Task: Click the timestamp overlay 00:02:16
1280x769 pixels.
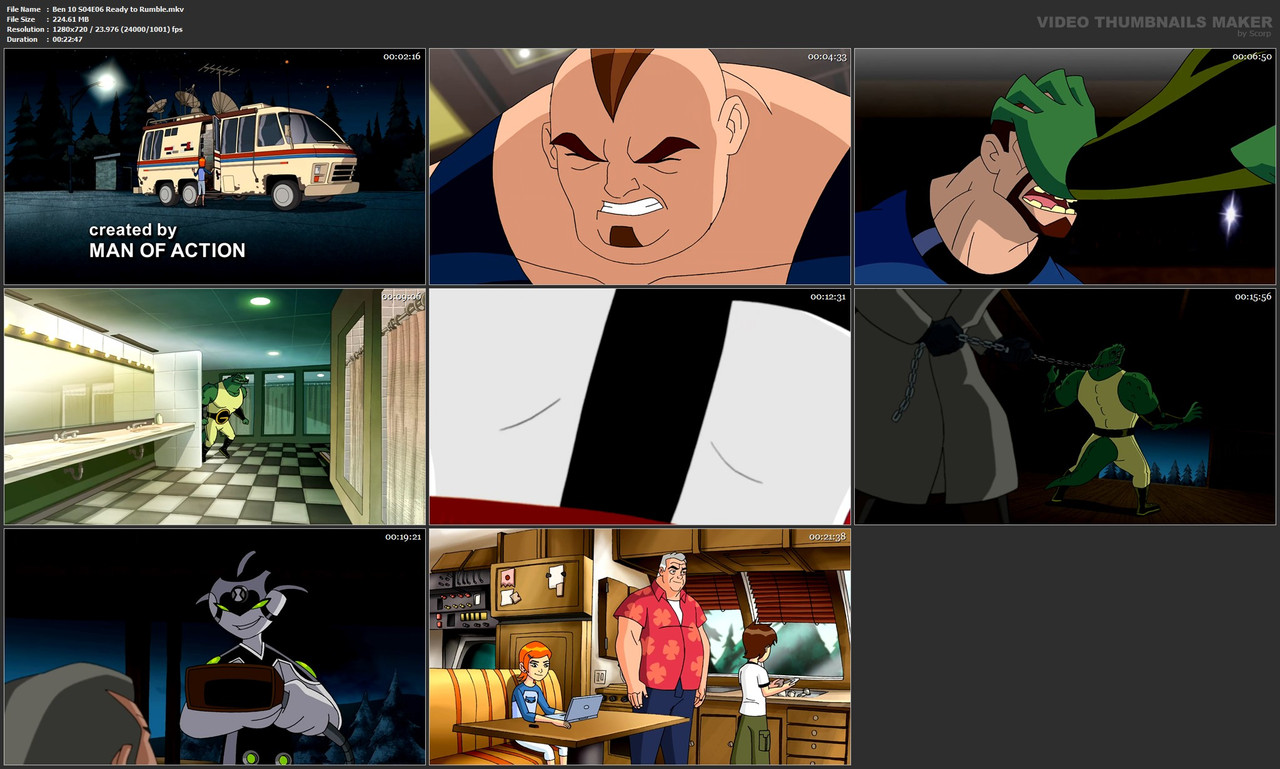Action: (400, 57)
